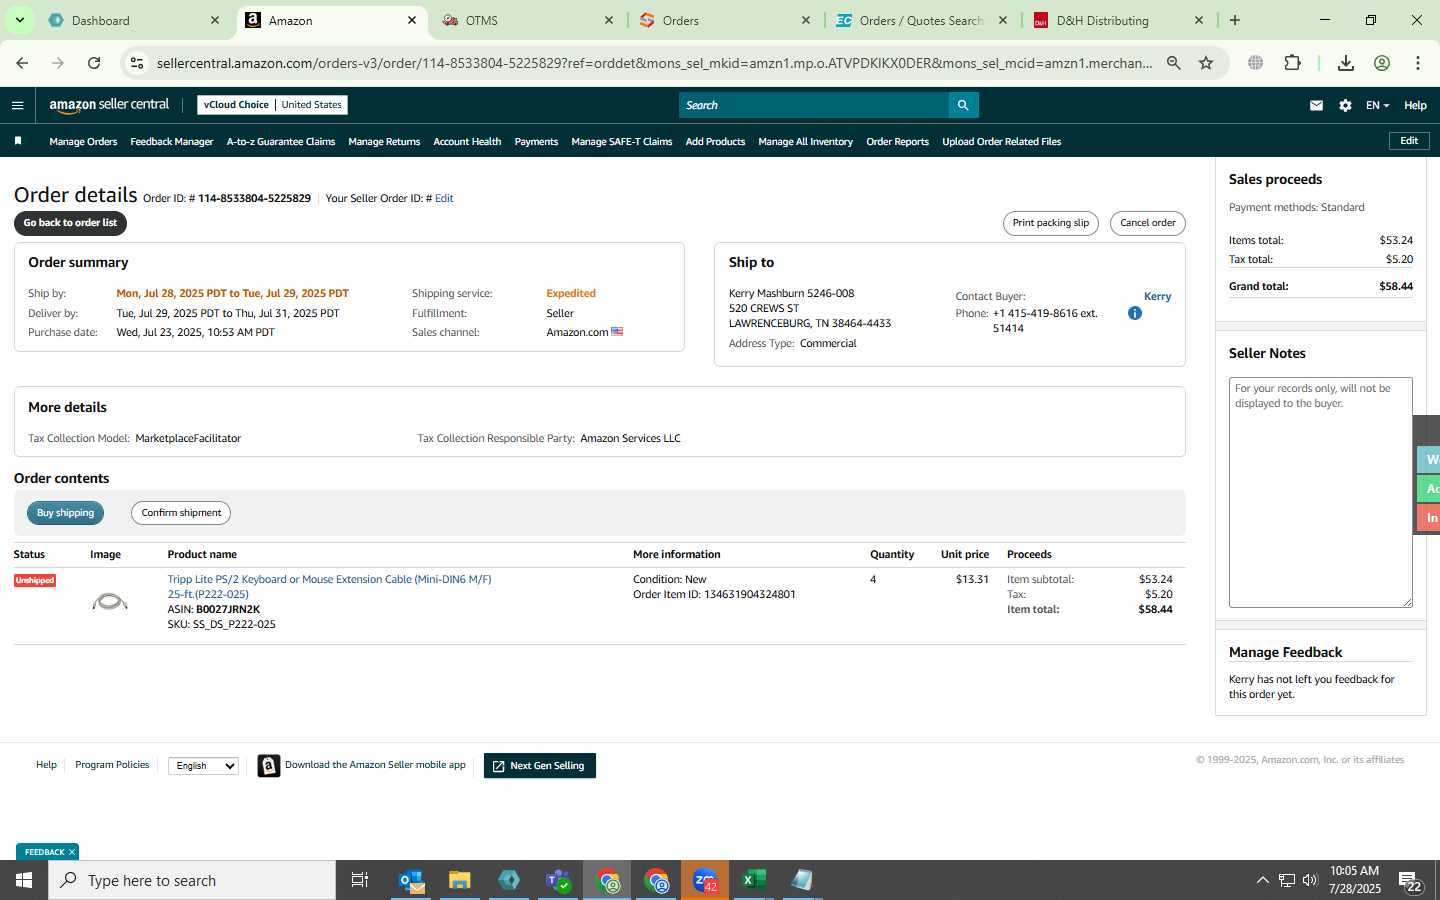The image size is (1440, 900).
Task: Open the browser extensions puzzle icon
Action: coord(1292,63)
